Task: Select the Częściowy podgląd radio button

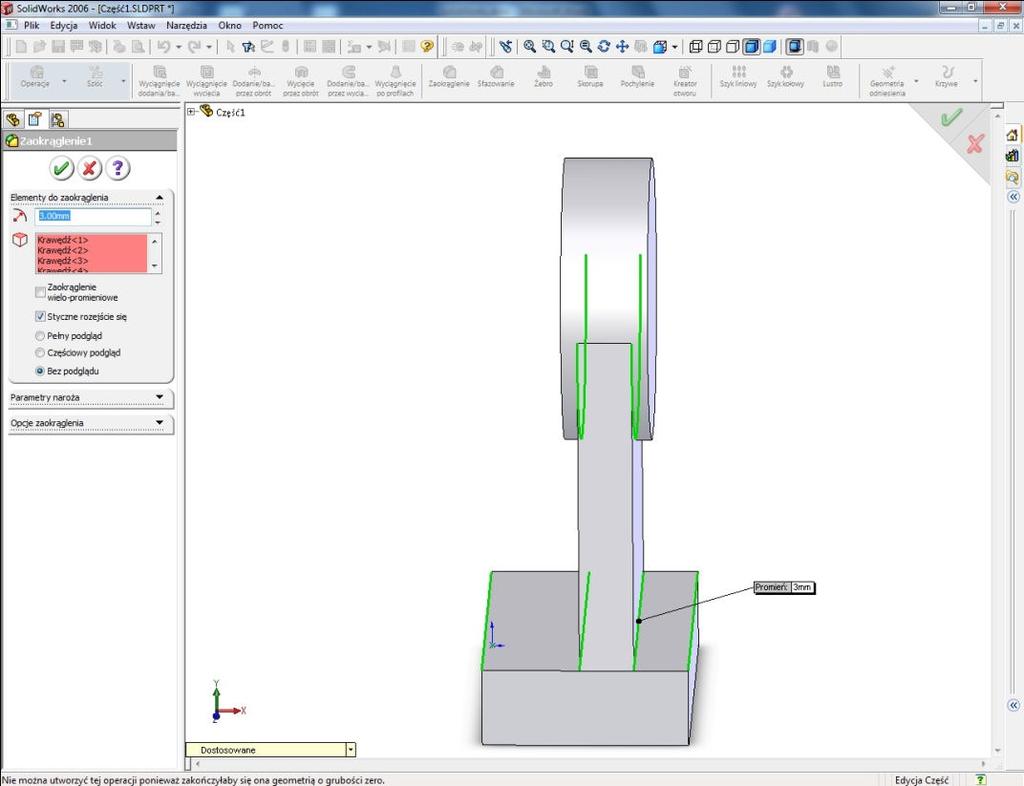Action: pos(40,353)
